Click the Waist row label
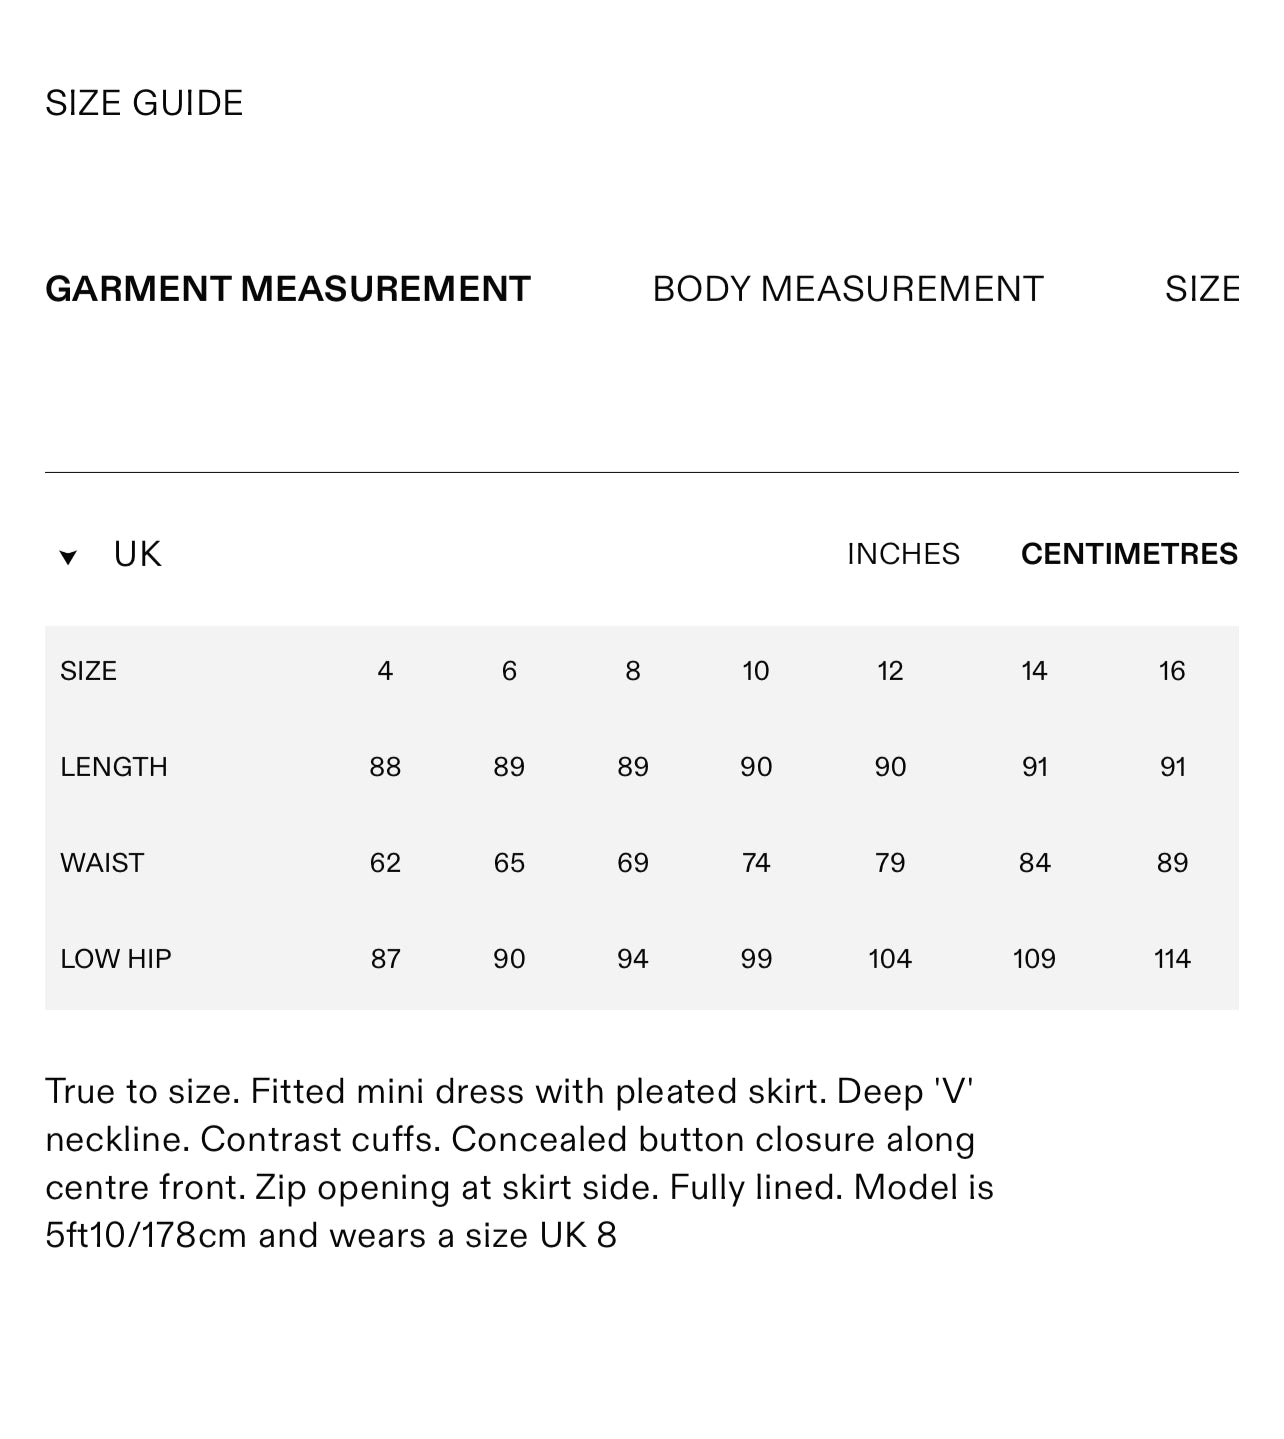 click(102, 863)
